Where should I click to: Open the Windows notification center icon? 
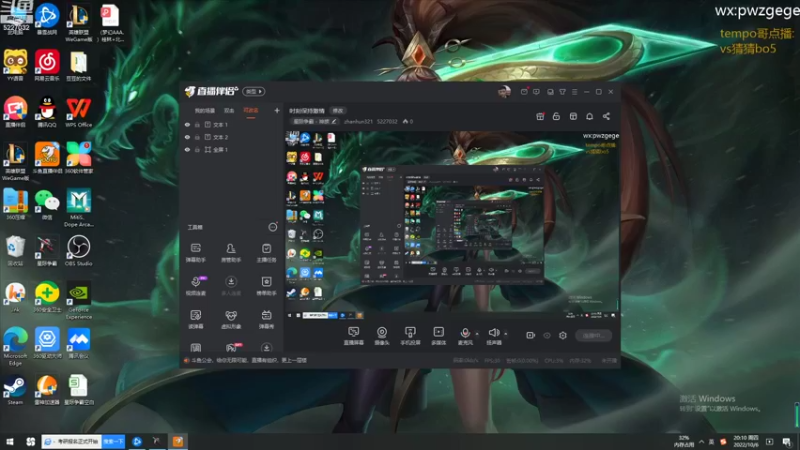[x=786, y=441]
